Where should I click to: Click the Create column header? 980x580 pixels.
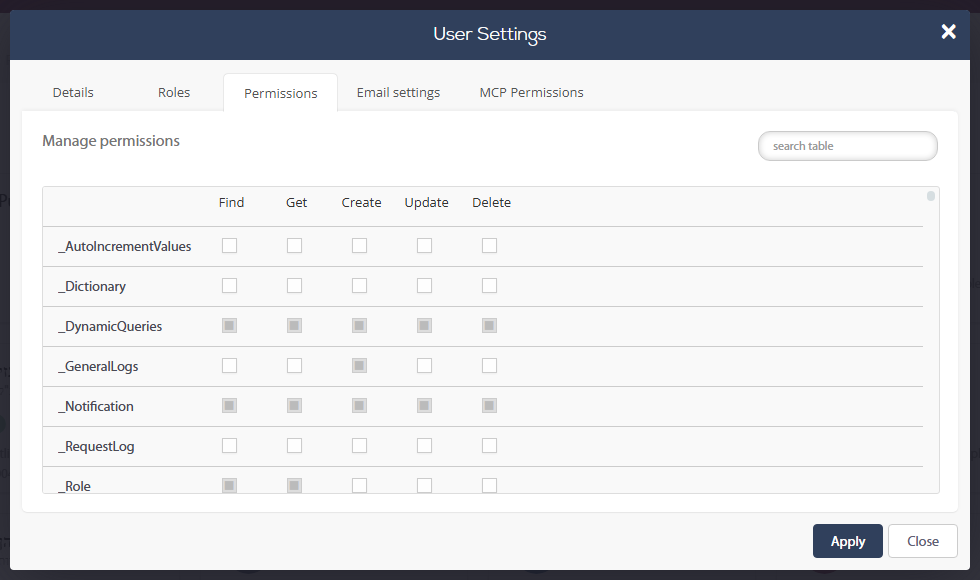pyautogui.click(x=361, y=202)
